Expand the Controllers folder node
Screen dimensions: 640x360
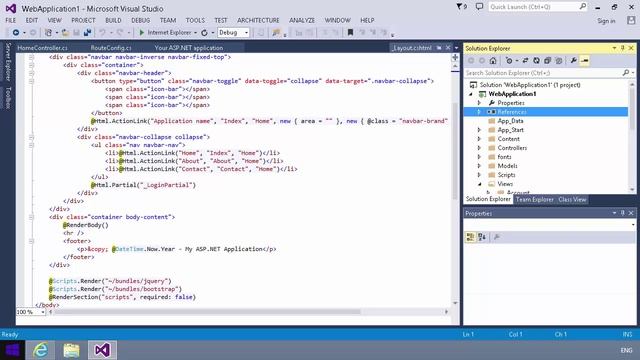click(x=480, y=148)
